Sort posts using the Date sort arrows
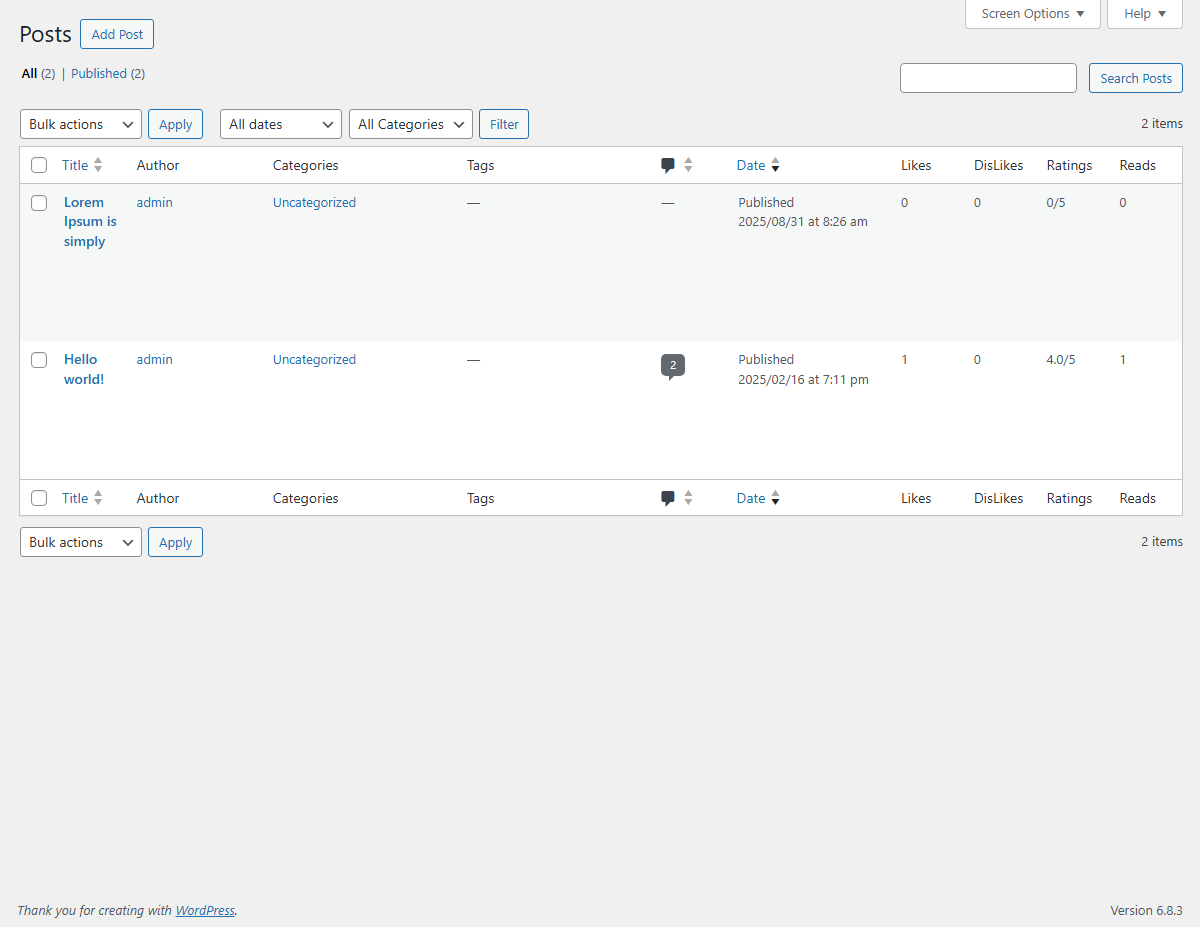1200x927 pixels. click(775, 164)
